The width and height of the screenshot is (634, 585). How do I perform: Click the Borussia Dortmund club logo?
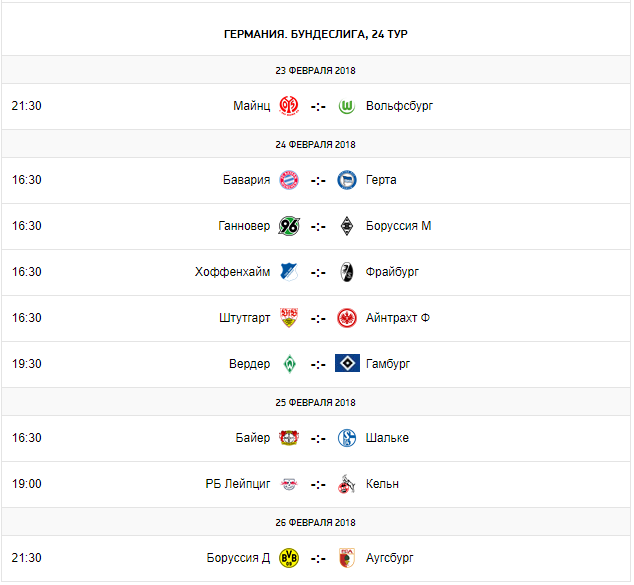pyautogui.click(x=289, y=558)
